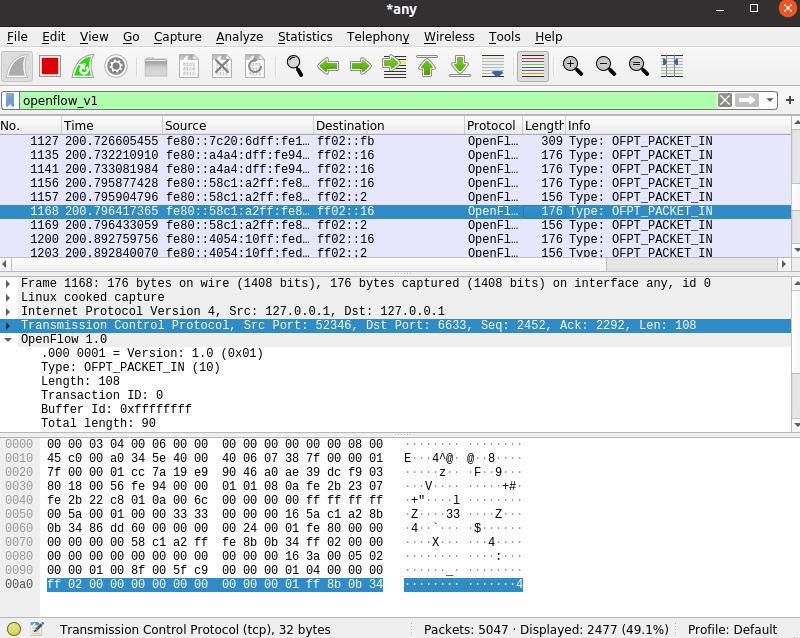This screenshot has height=638, width=800.
Task: Jump to the last packet
Action: tap(460, 66)
